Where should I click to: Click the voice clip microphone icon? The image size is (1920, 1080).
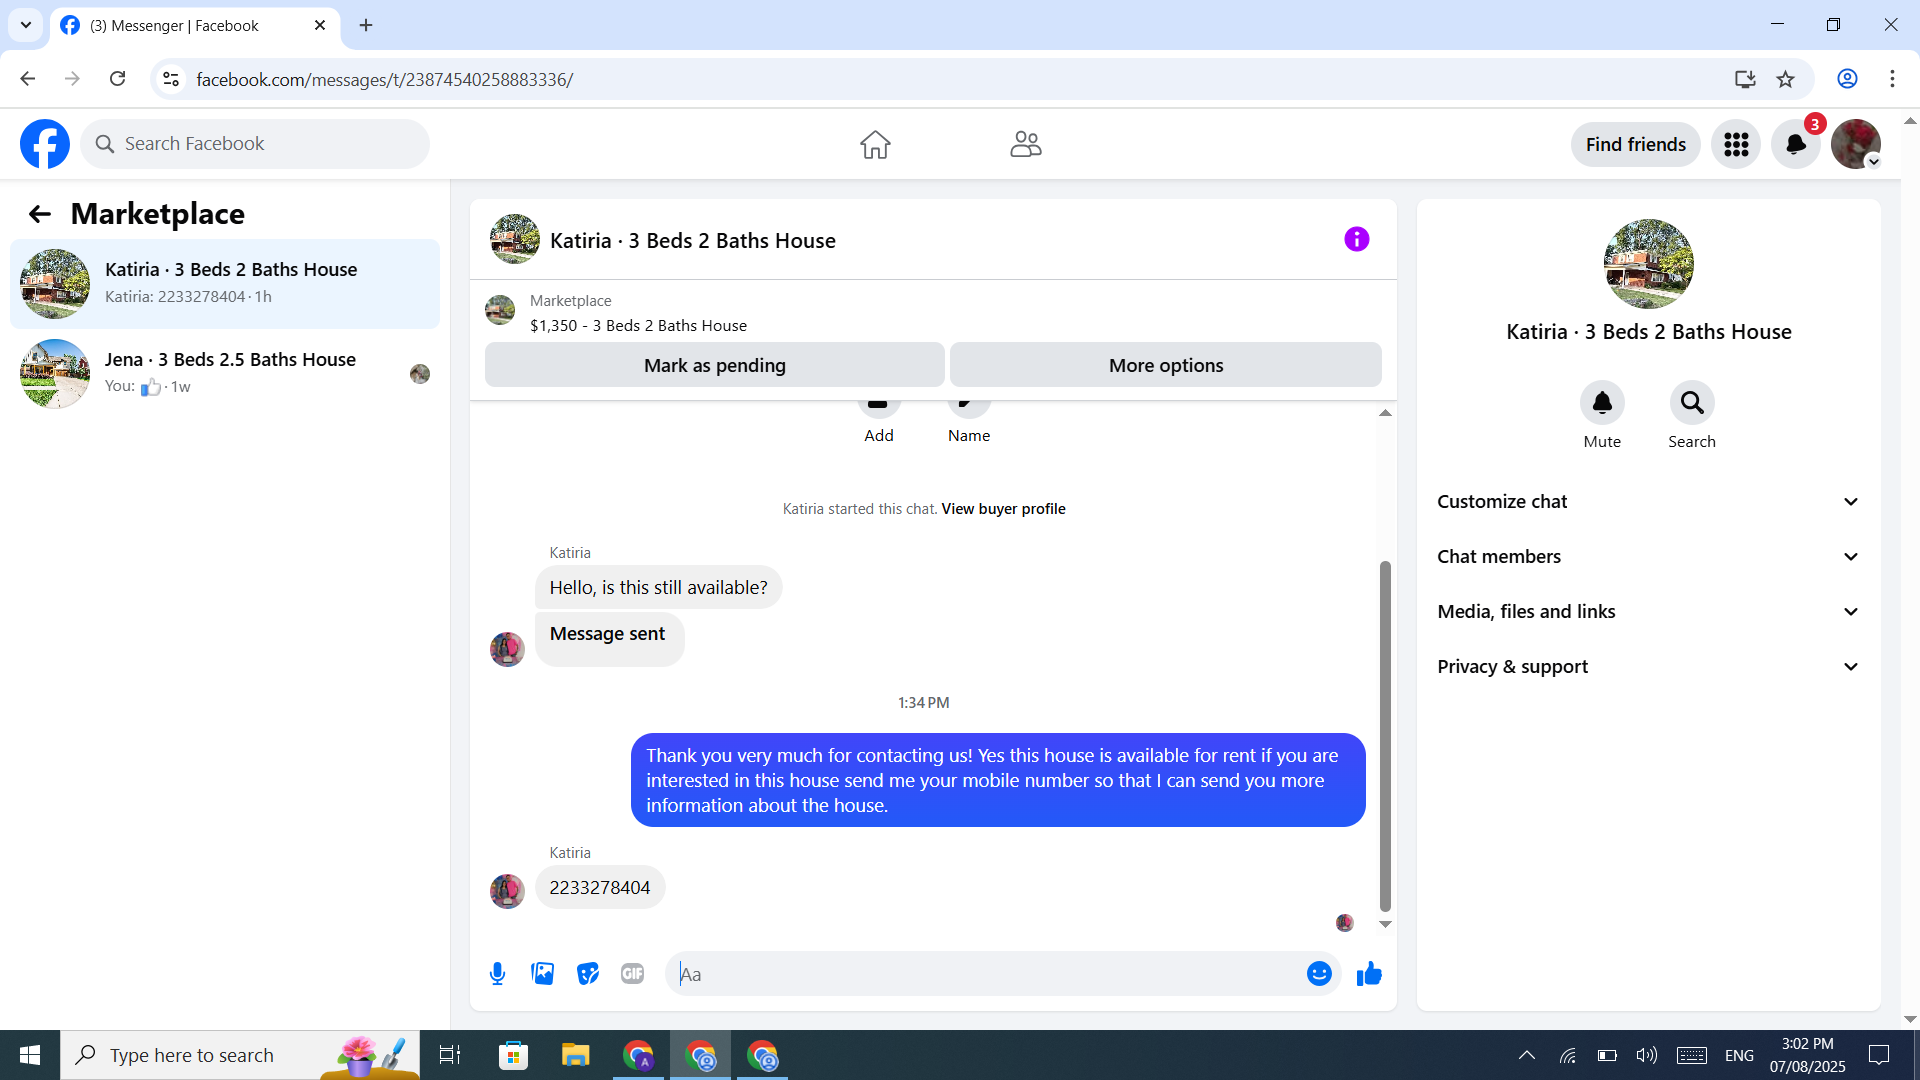[497, 973]
